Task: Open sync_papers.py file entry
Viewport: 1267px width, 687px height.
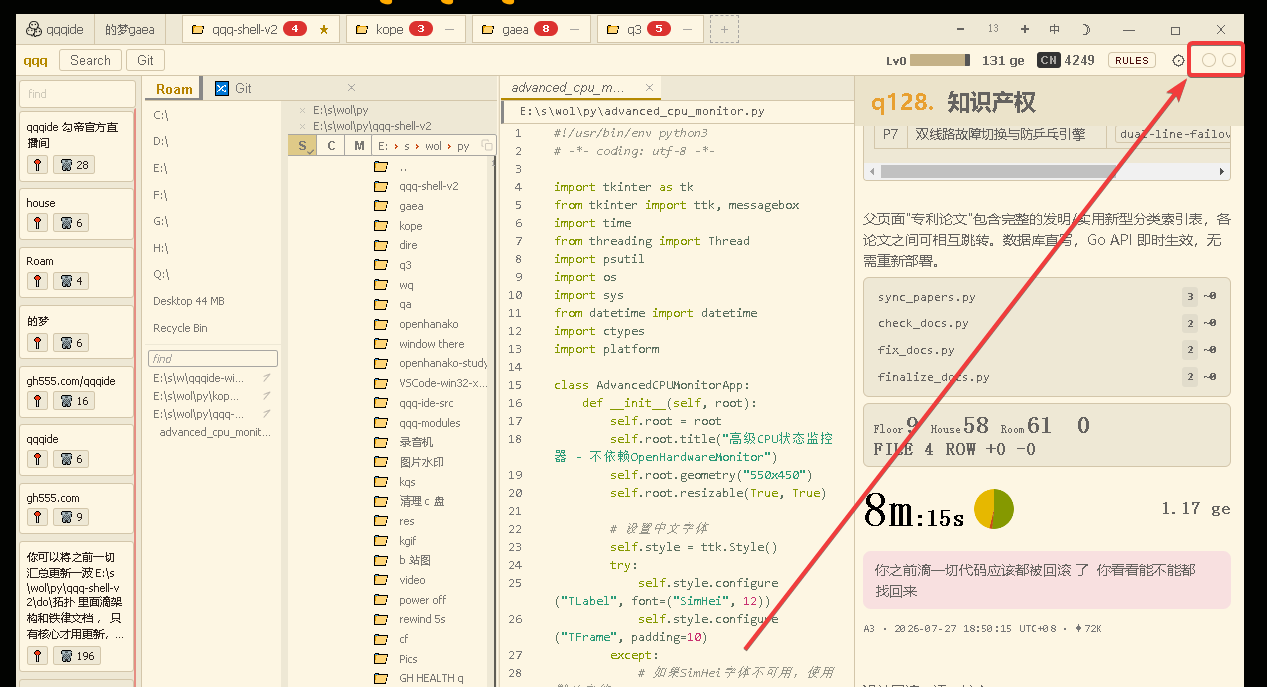Action: tap(926, 297)
